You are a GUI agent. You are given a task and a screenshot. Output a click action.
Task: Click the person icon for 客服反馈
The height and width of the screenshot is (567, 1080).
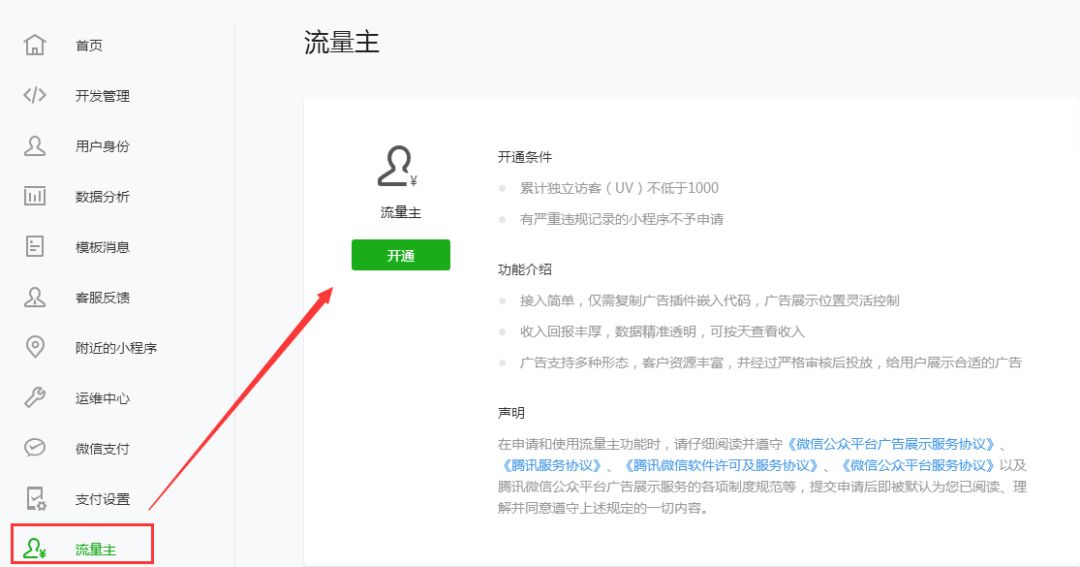[34, 297]
